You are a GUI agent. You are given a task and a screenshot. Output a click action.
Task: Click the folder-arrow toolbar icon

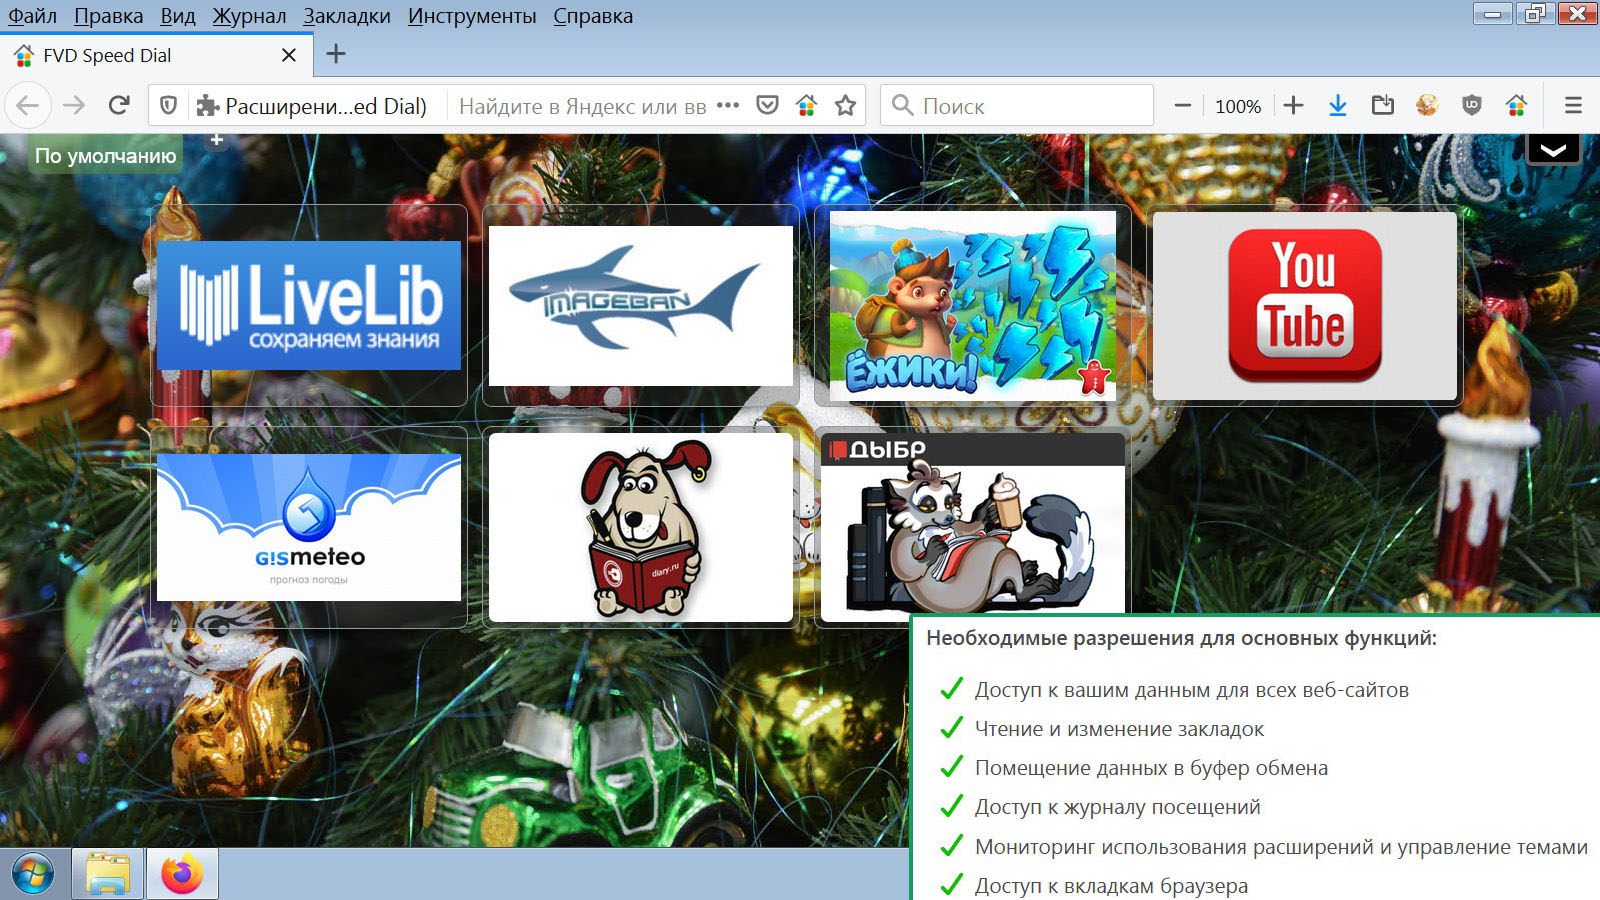pyautogui.click(x=1383, y=105)
